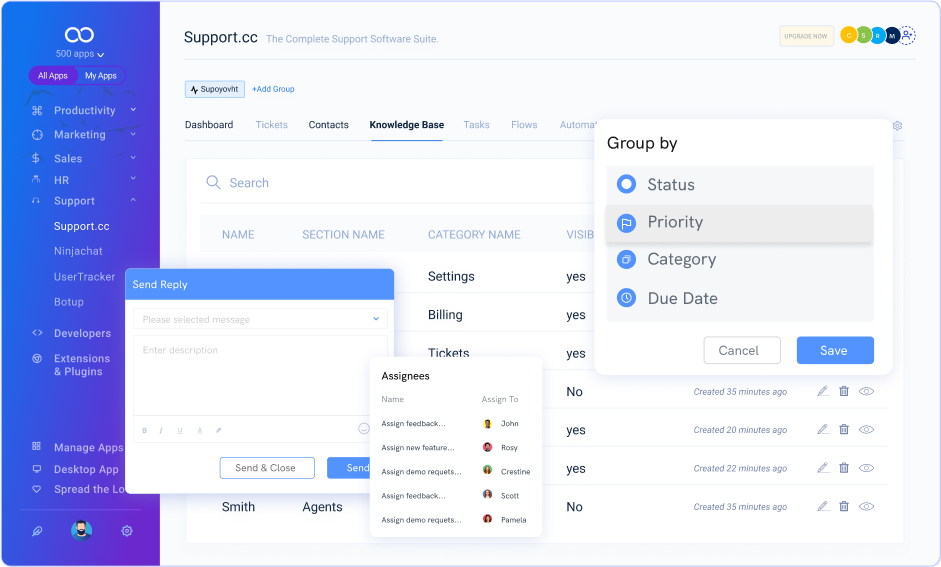Edit the row created 22 minutes ago
The width and height of the screenshot is (941, 567).
[823, 468]
